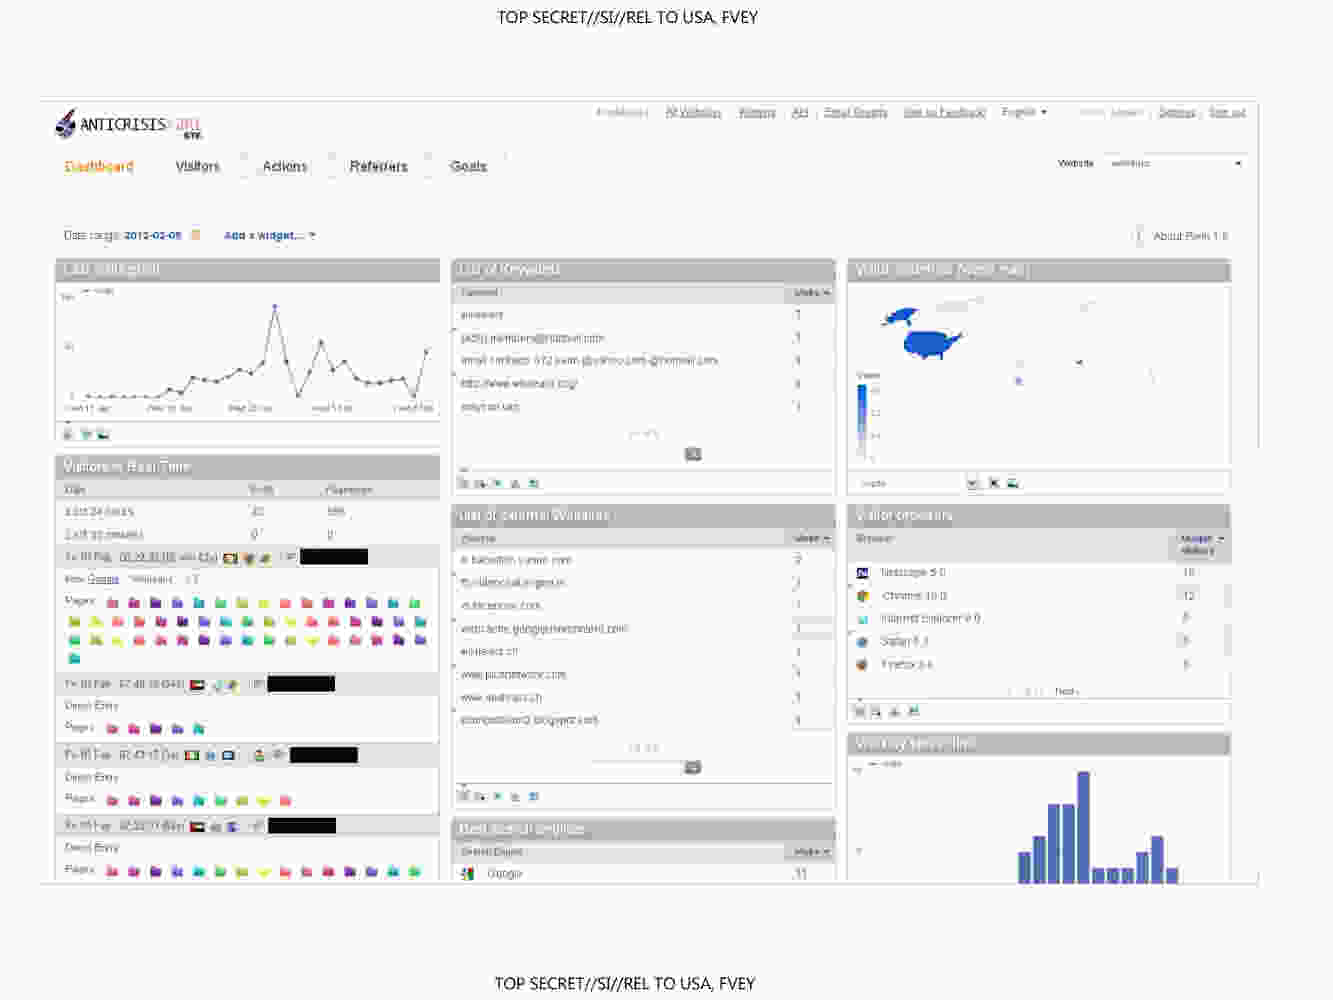Click the Sign out link

1227,112
